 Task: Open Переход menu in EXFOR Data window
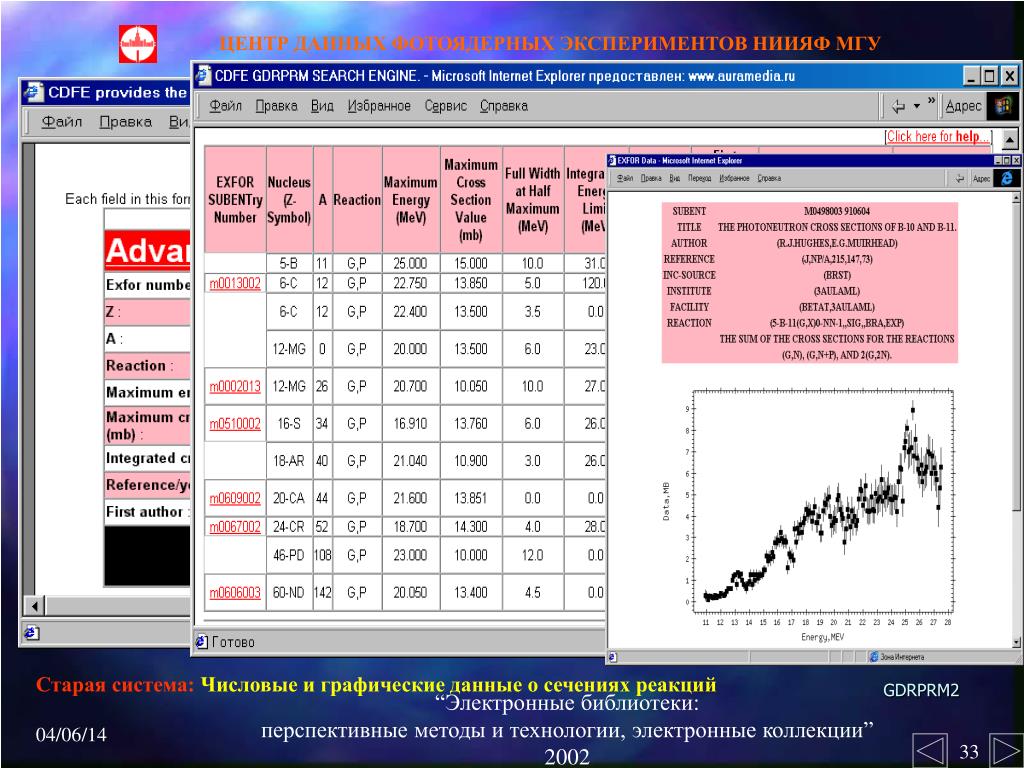pyautogui.click(x=699, y=178)
